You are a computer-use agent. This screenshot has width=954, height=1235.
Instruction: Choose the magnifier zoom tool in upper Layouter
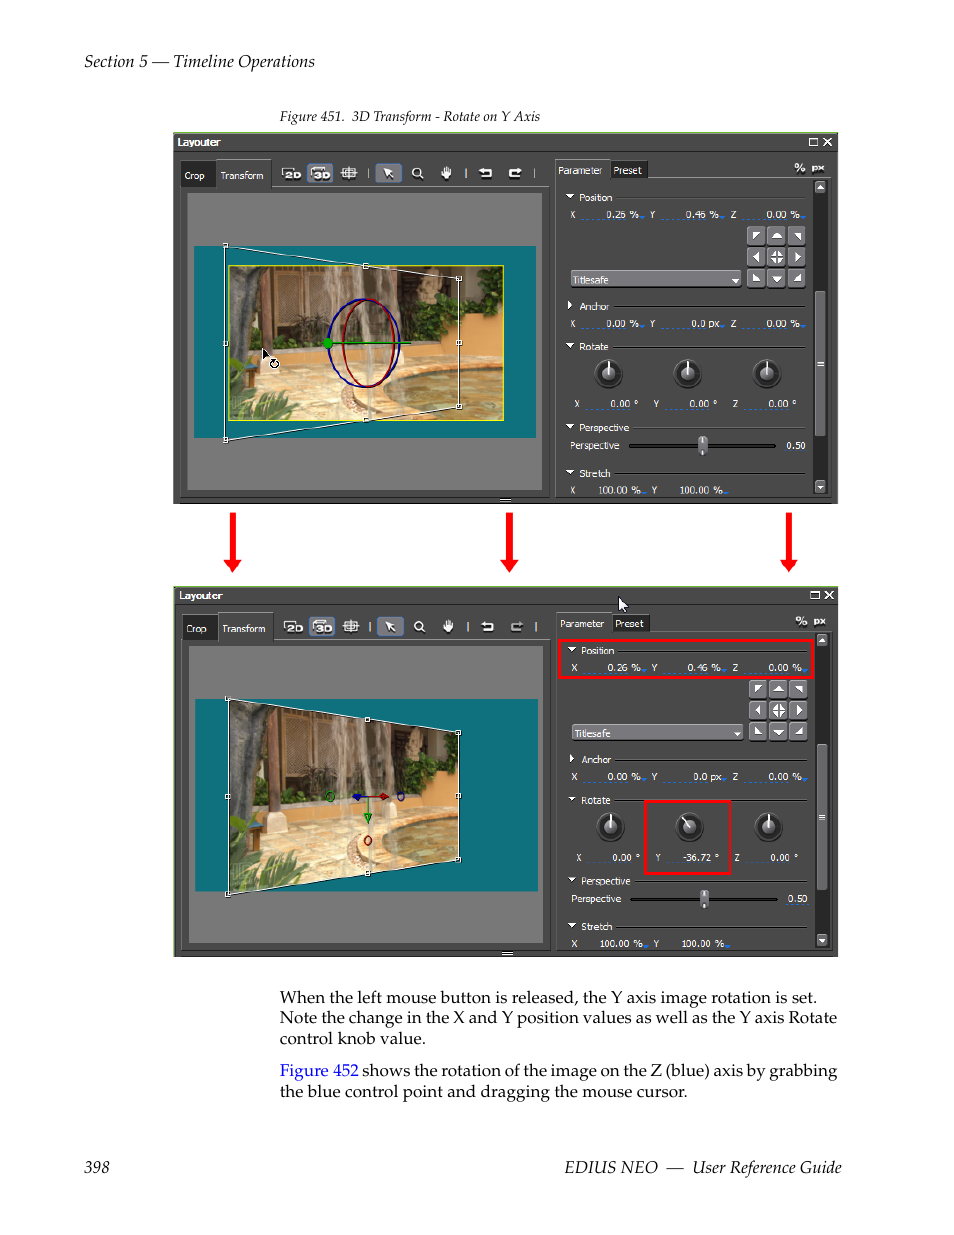pos(418,173)
